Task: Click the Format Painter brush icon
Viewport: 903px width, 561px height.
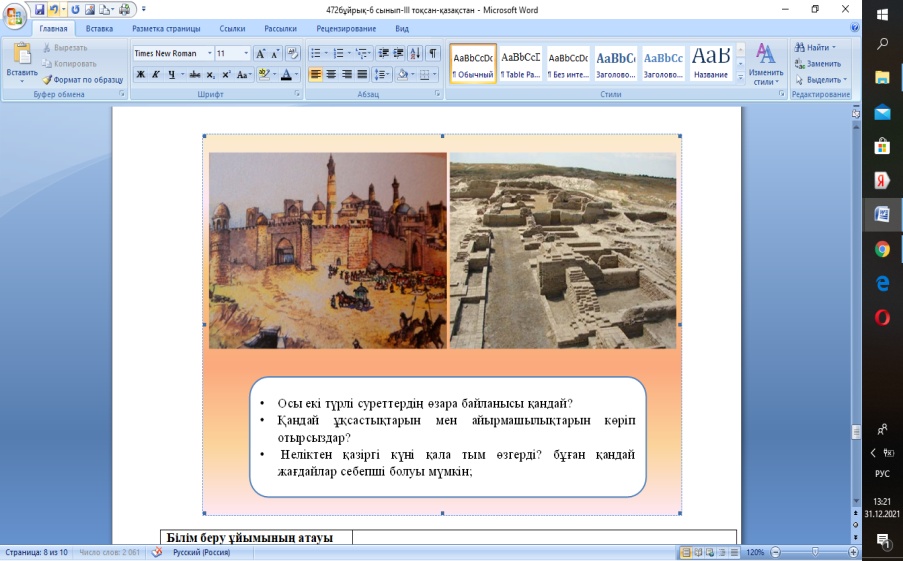Action: [x=47, y=79]
